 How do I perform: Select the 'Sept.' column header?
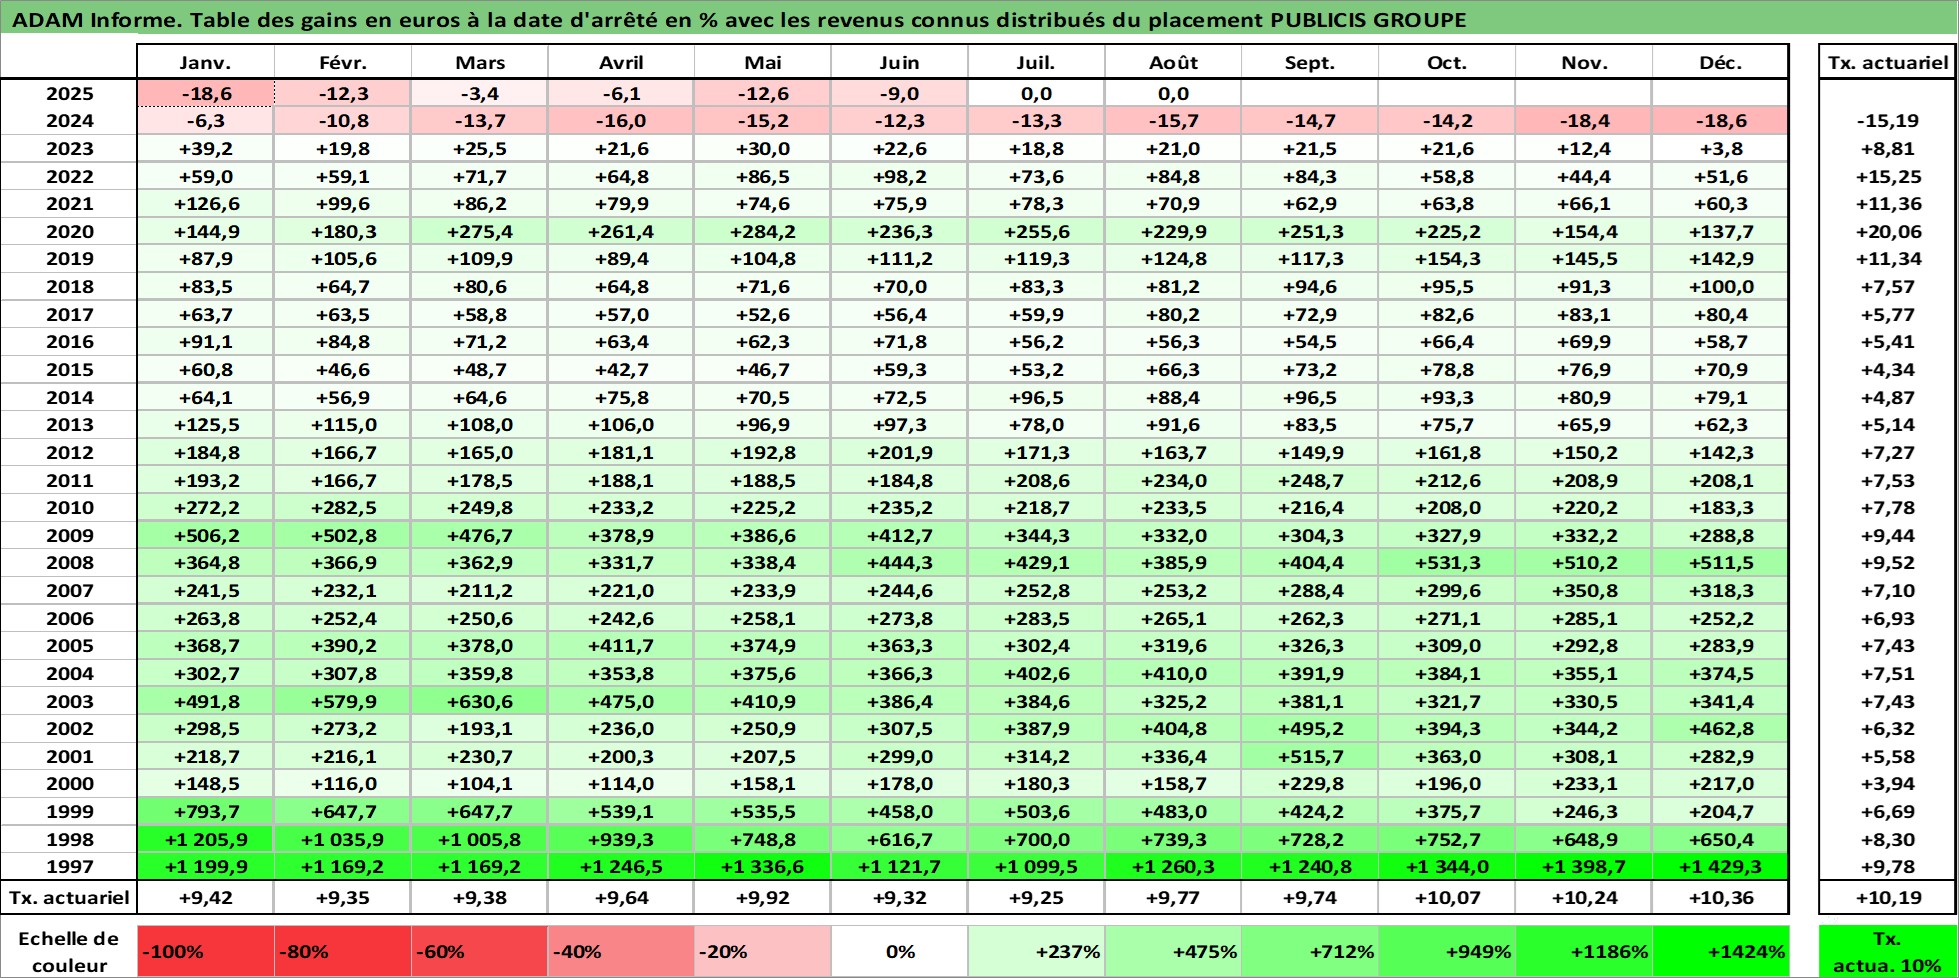(x=1310, y=62)
